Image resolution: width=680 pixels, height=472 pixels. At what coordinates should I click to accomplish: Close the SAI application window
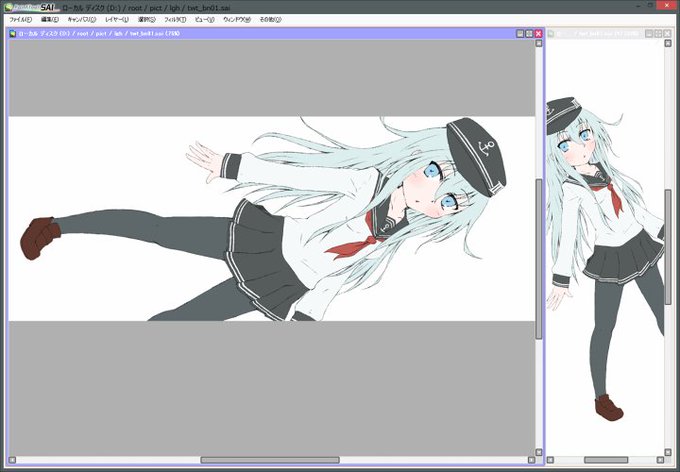[x=667, y=5]
